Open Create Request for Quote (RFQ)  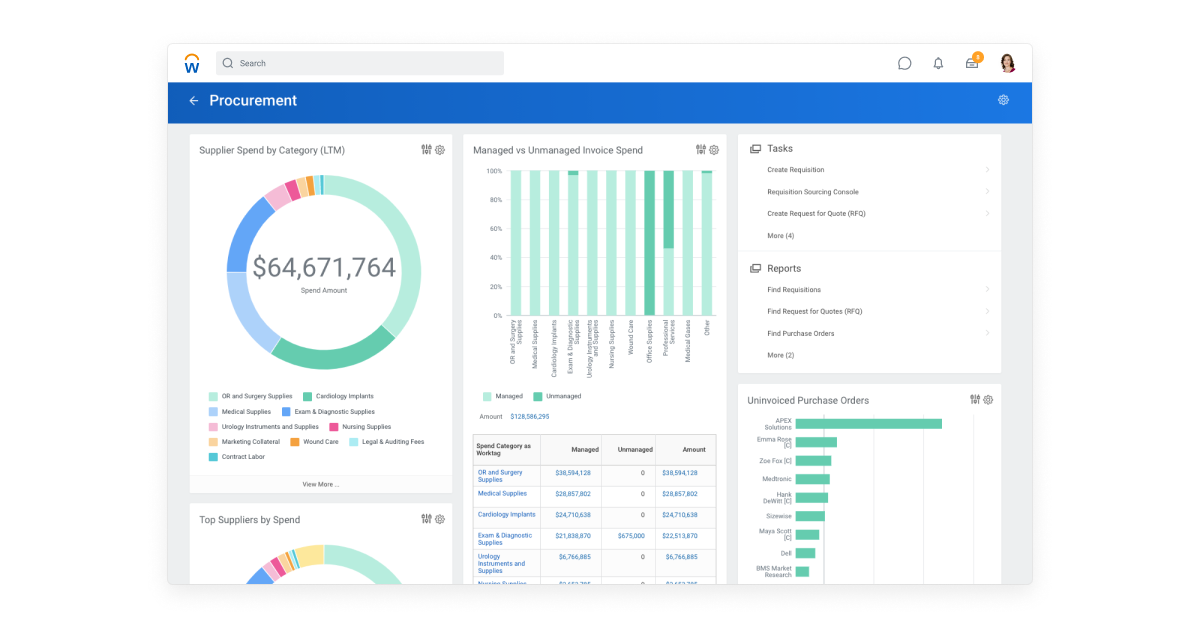pos(816,214)
